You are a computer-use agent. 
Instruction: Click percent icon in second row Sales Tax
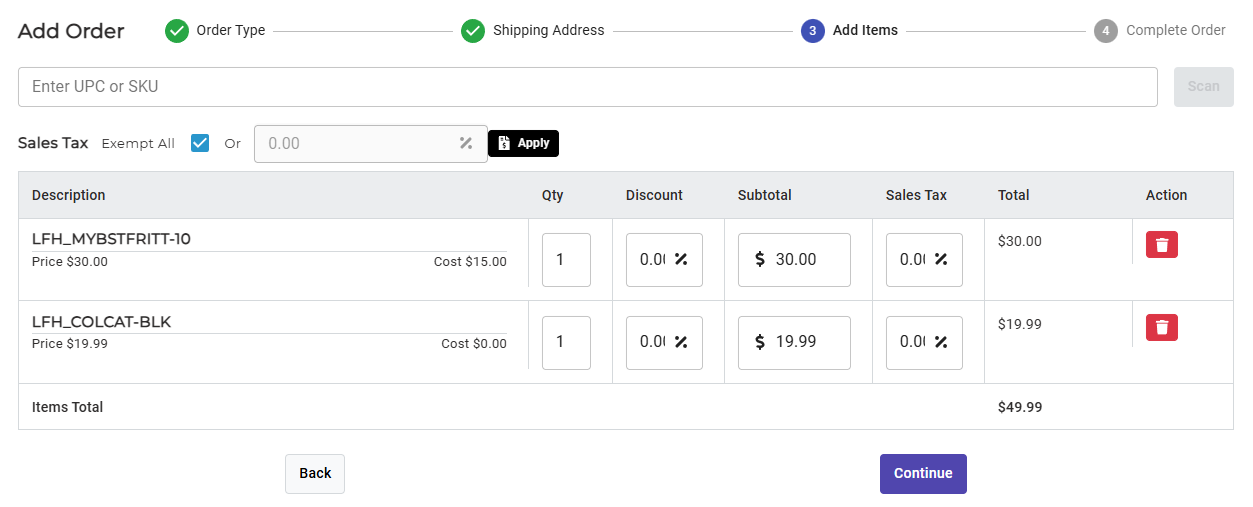(x=941, y=342)
